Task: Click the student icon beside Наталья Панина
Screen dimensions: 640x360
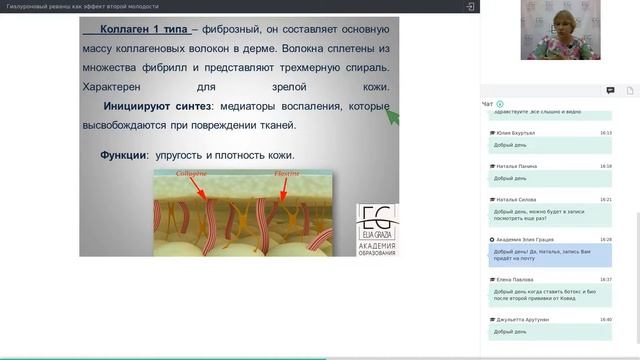Action: pos(492,167)
